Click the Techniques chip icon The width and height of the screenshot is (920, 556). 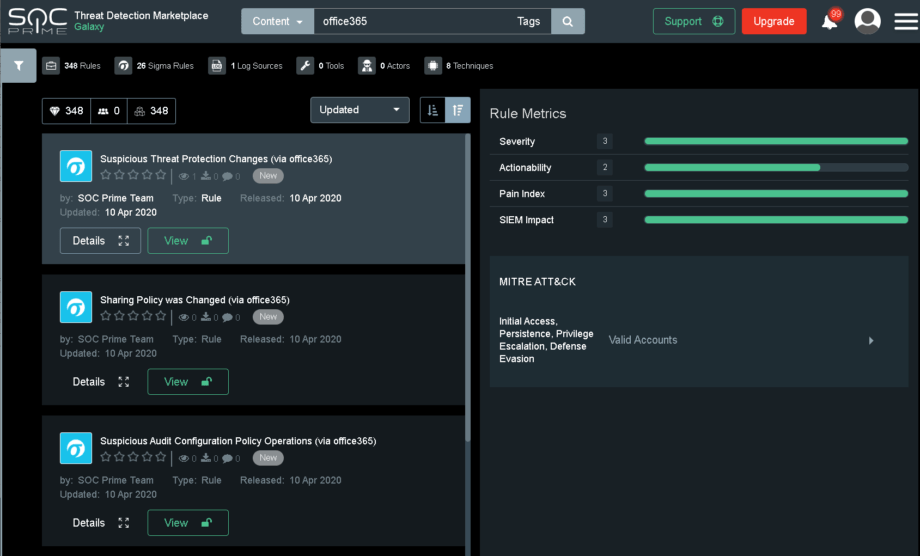[x=433, y=66]
